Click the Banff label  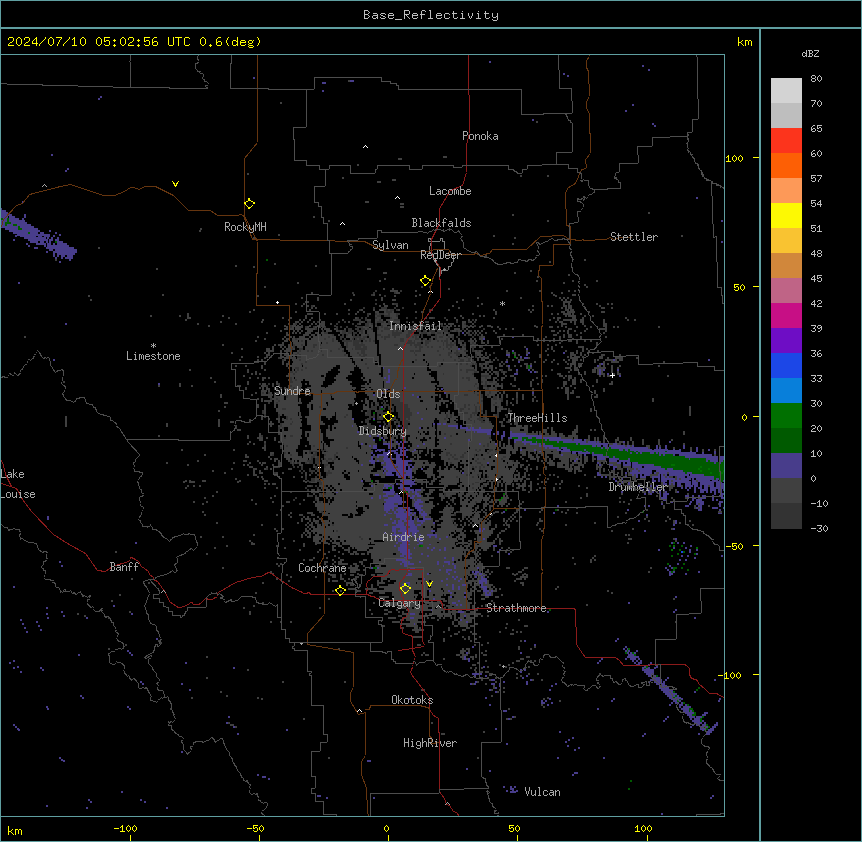click(124, 567)
